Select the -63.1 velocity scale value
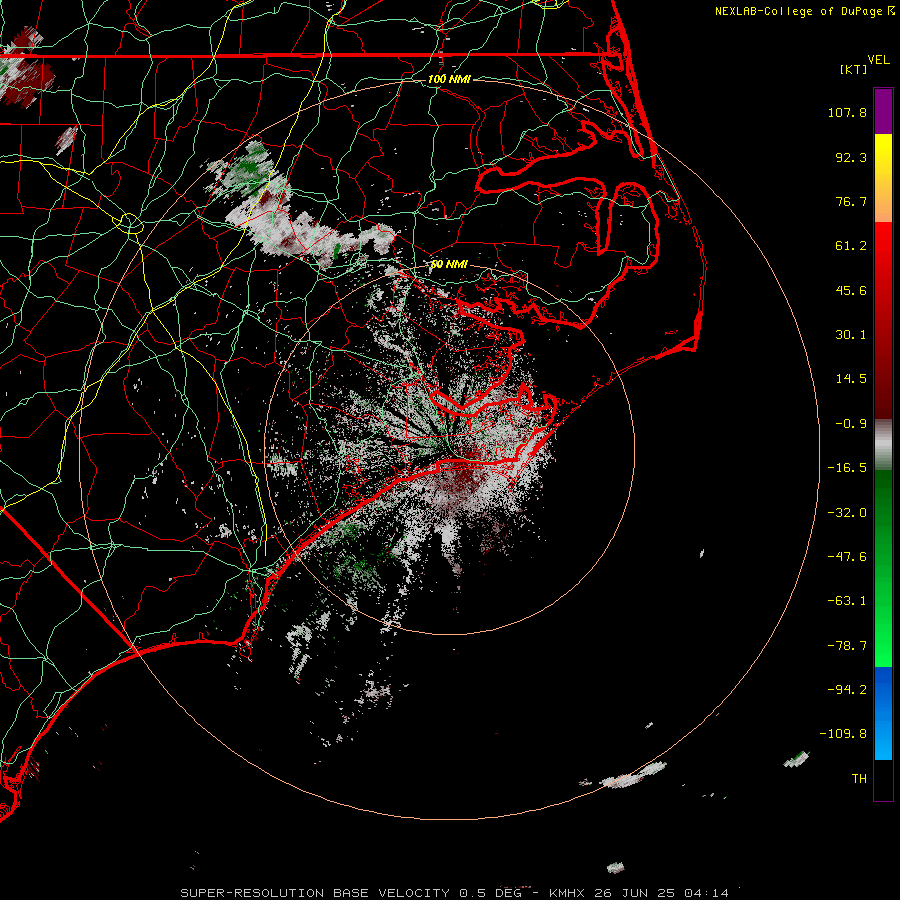The width and height of the screenshot is (900, 900). [847, 601]
